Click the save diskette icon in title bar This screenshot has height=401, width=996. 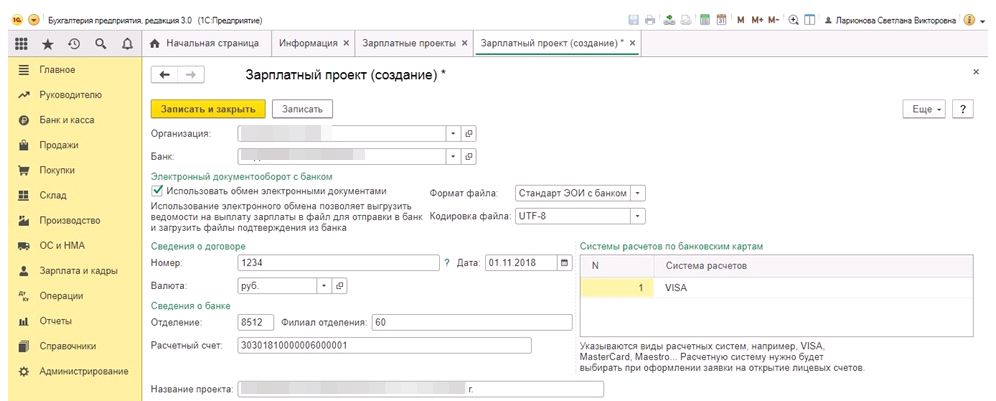634,20
